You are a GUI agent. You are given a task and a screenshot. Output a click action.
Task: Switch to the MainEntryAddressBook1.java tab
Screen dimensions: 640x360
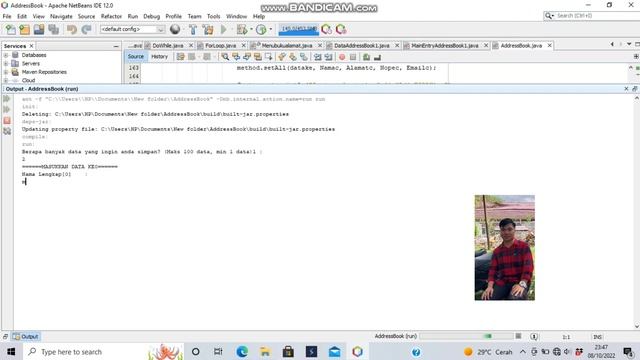tap(445, 46)
